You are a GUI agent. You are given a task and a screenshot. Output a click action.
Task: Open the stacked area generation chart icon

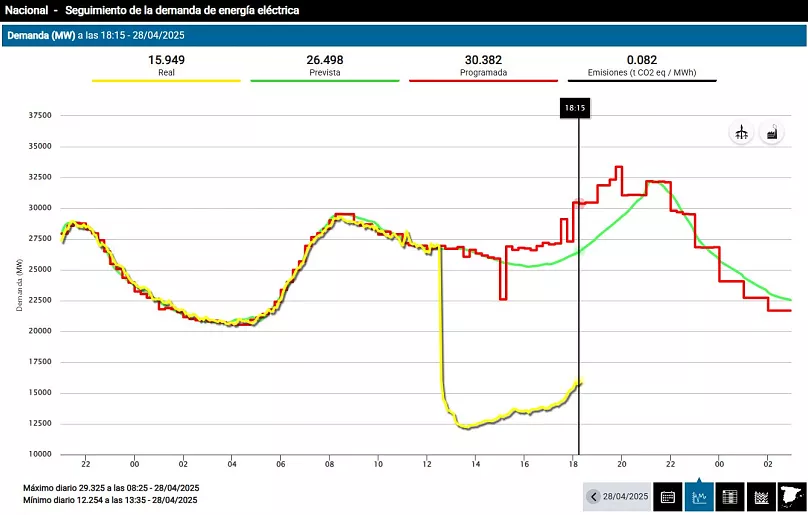[x=761, y=496]
